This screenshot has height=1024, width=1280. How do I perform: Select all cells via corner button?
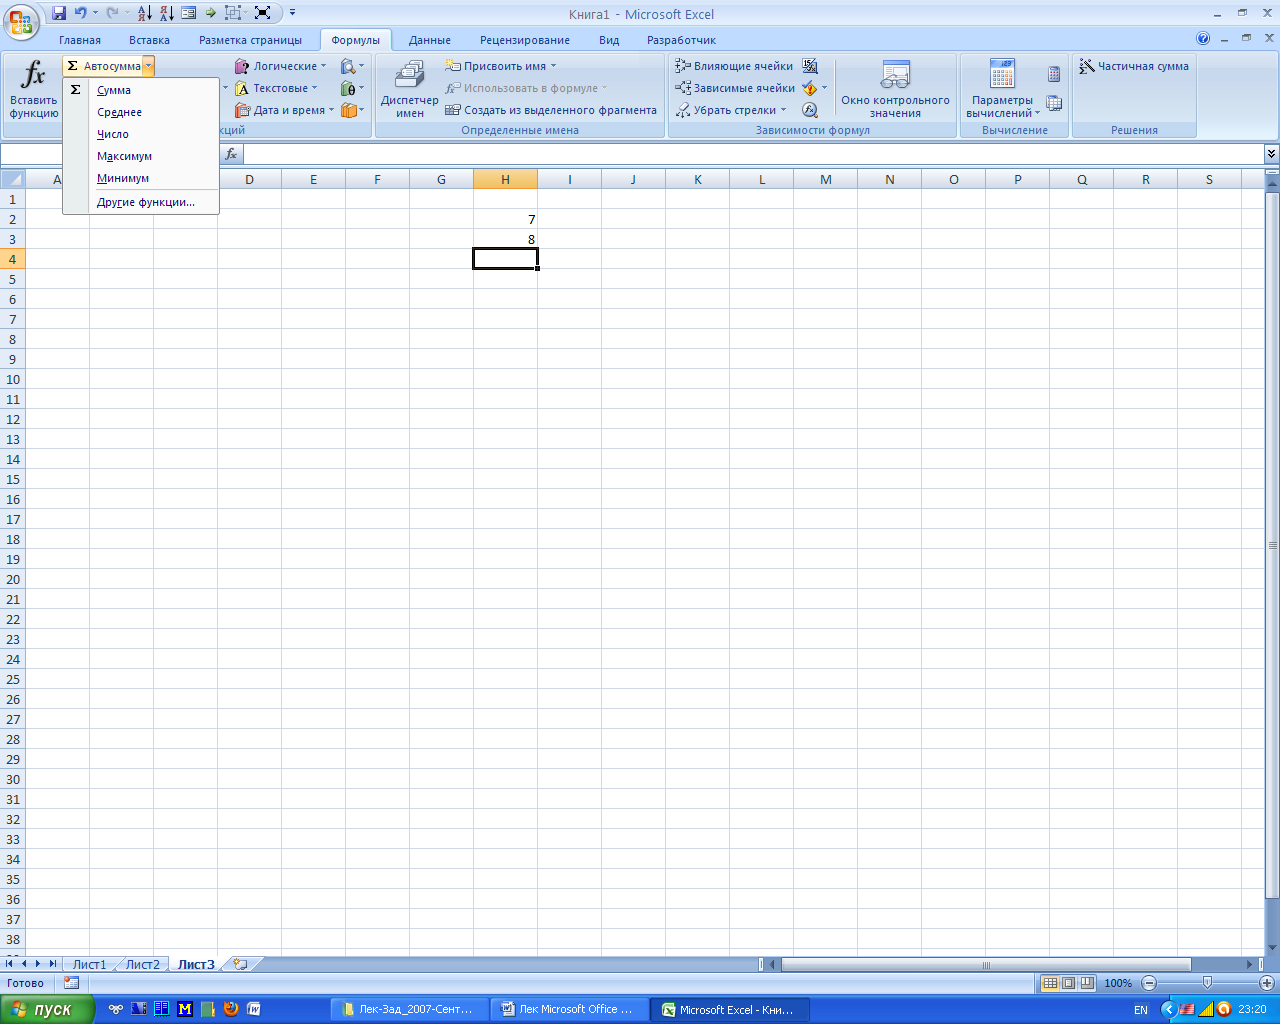point(12,179)
